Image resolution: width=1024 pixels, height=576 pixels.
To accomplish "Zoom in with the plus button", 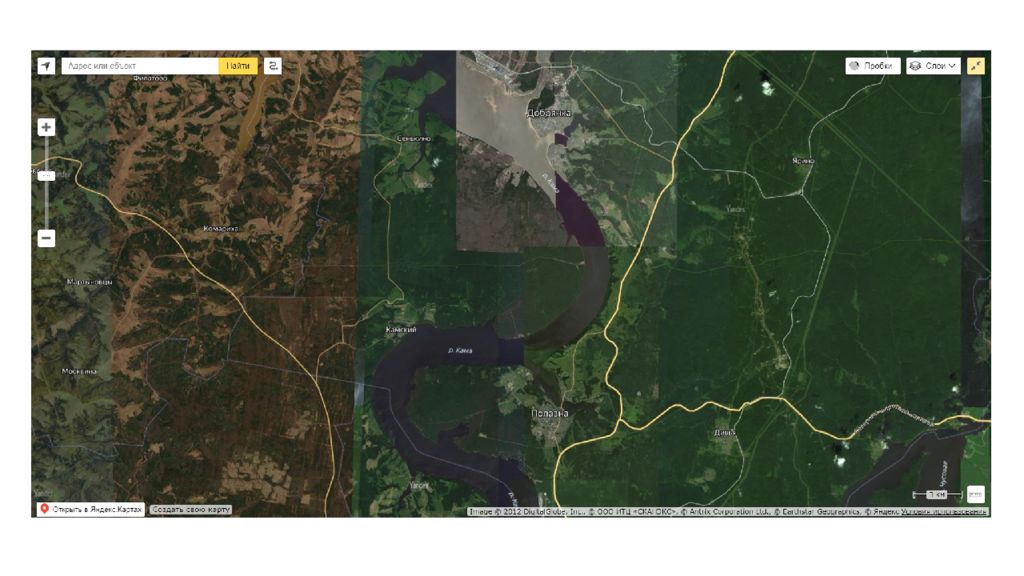I will pyautogui.click(x=46, y=127).
